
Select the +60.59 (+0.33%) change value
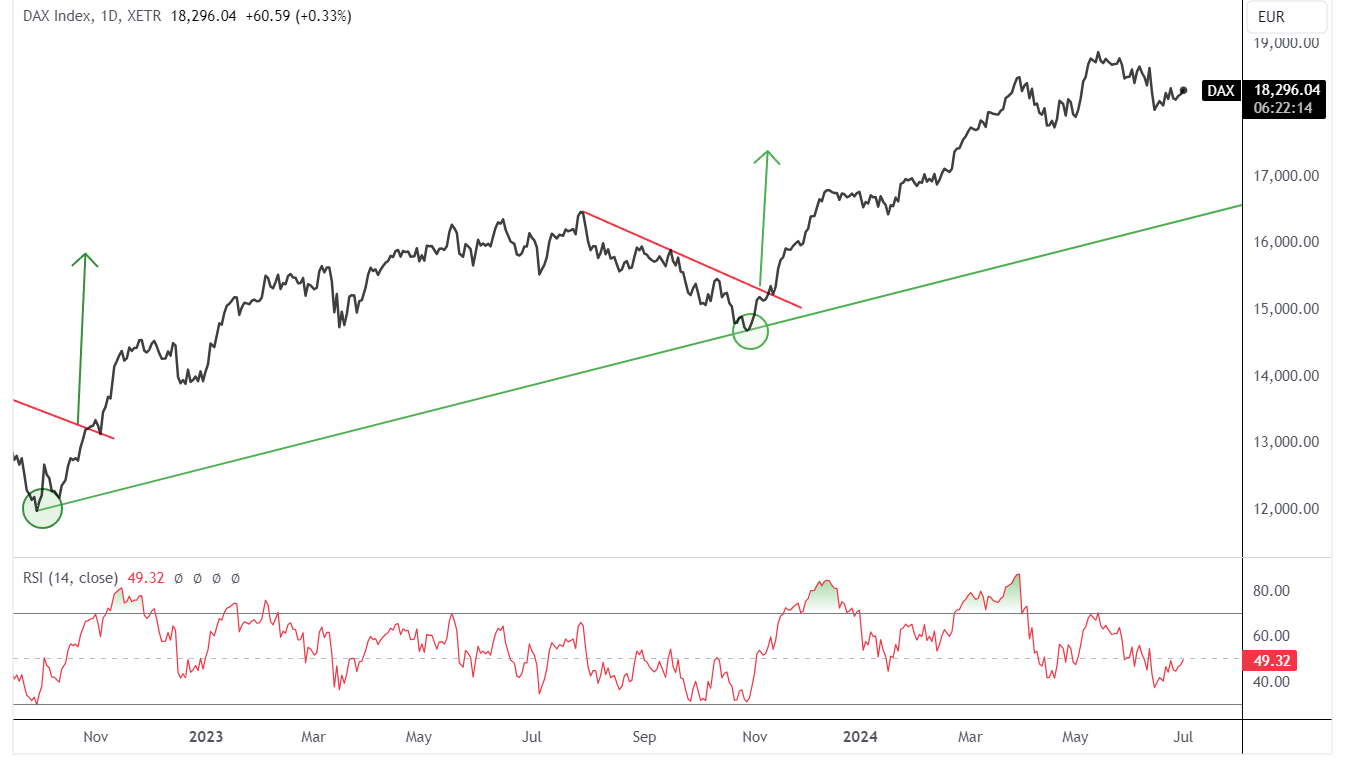(x=297, y=16)
